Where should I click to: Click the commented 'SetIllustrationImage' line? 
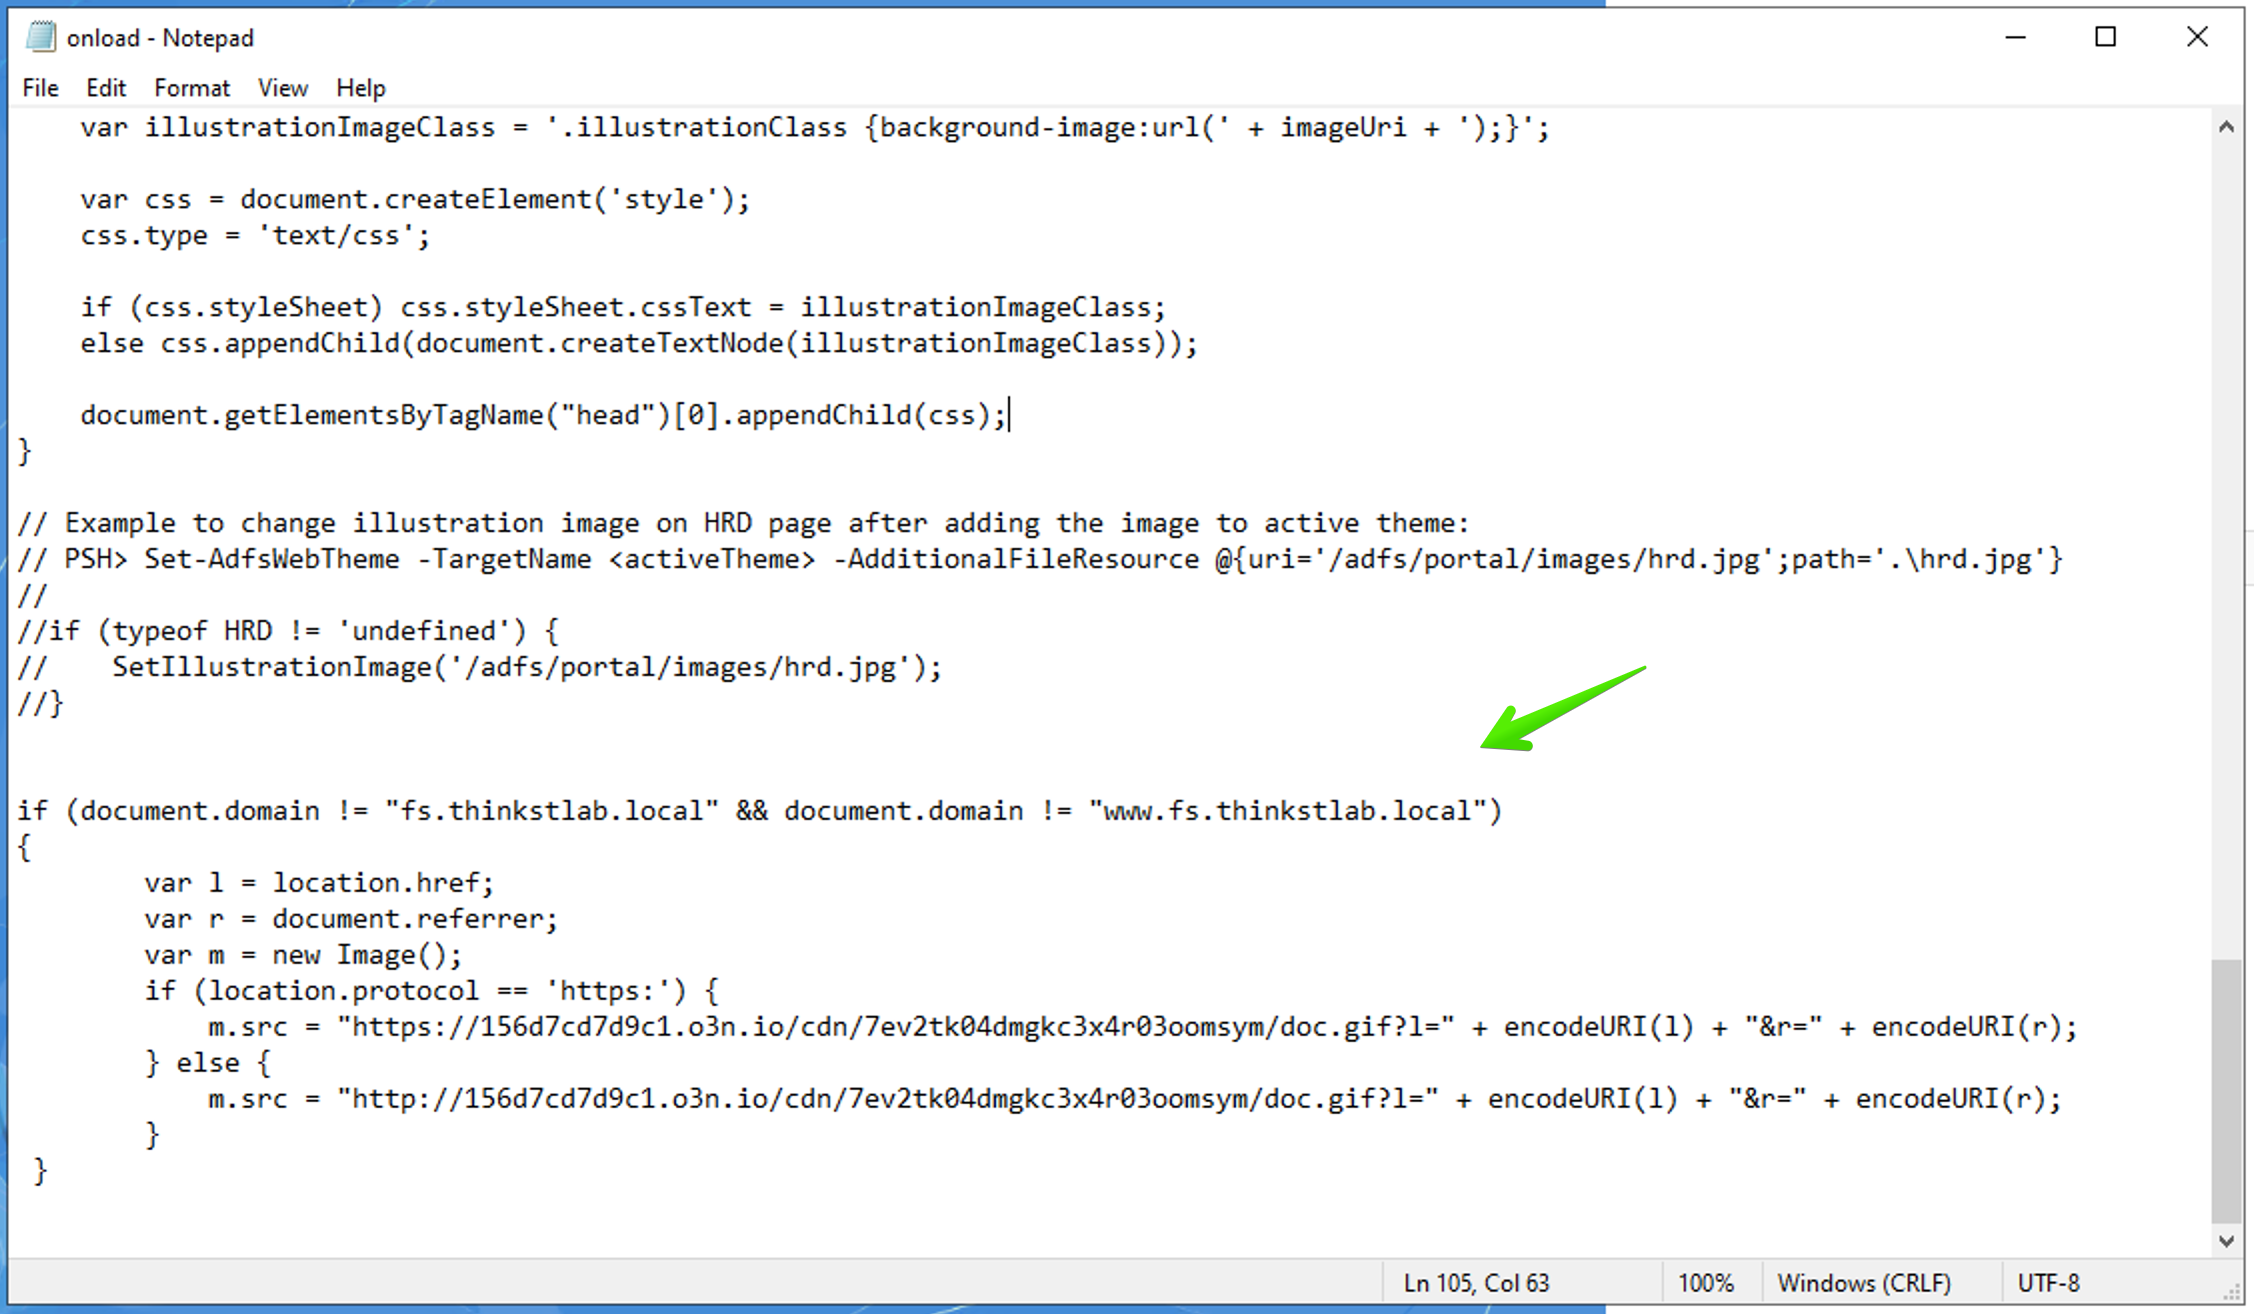coord(479,668)
